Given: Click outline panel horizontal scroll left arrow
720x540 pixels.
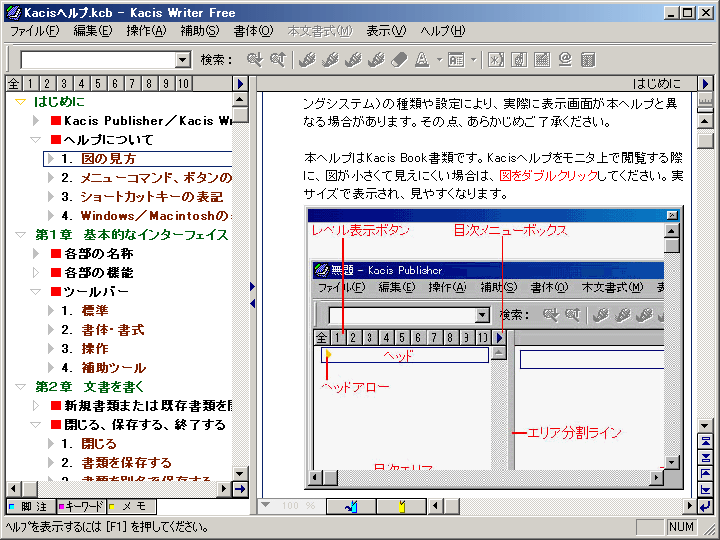Looking at the screenshot, I should coord(14,489).
